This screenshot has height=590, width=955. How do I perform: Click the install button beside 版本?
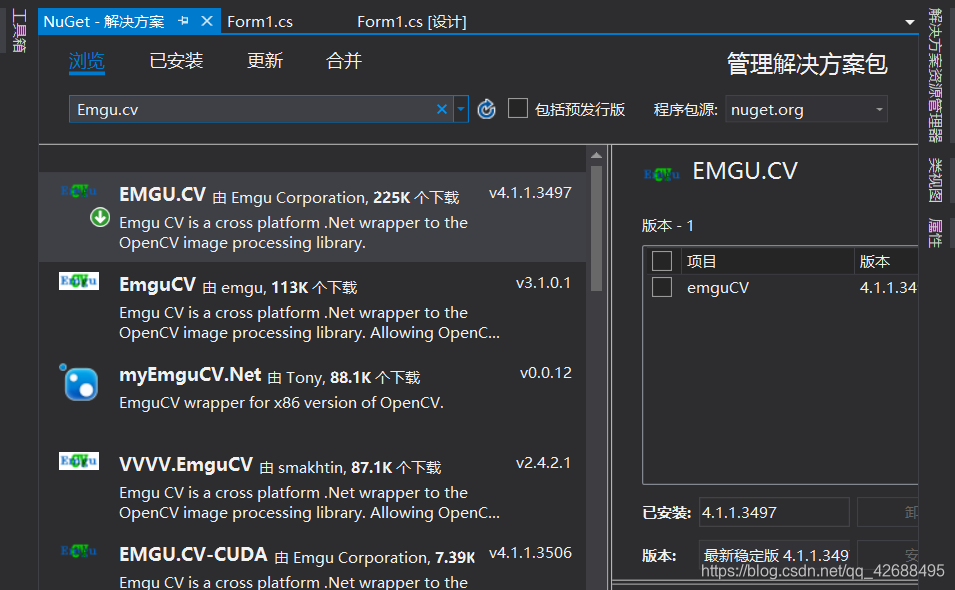coord(888,555)
